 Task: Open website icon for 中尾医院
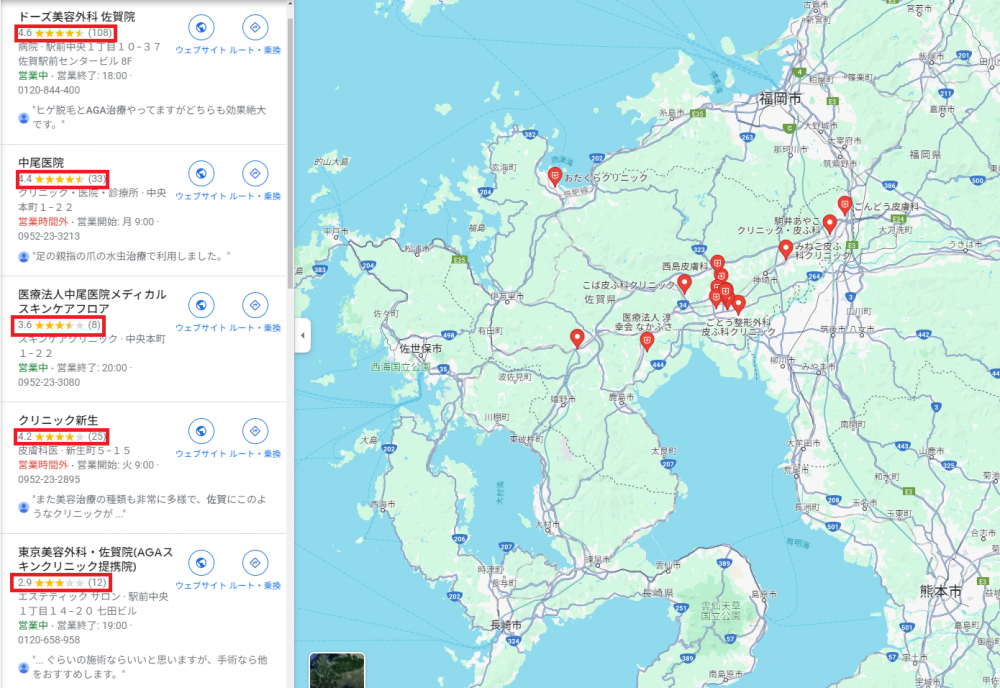201,173
